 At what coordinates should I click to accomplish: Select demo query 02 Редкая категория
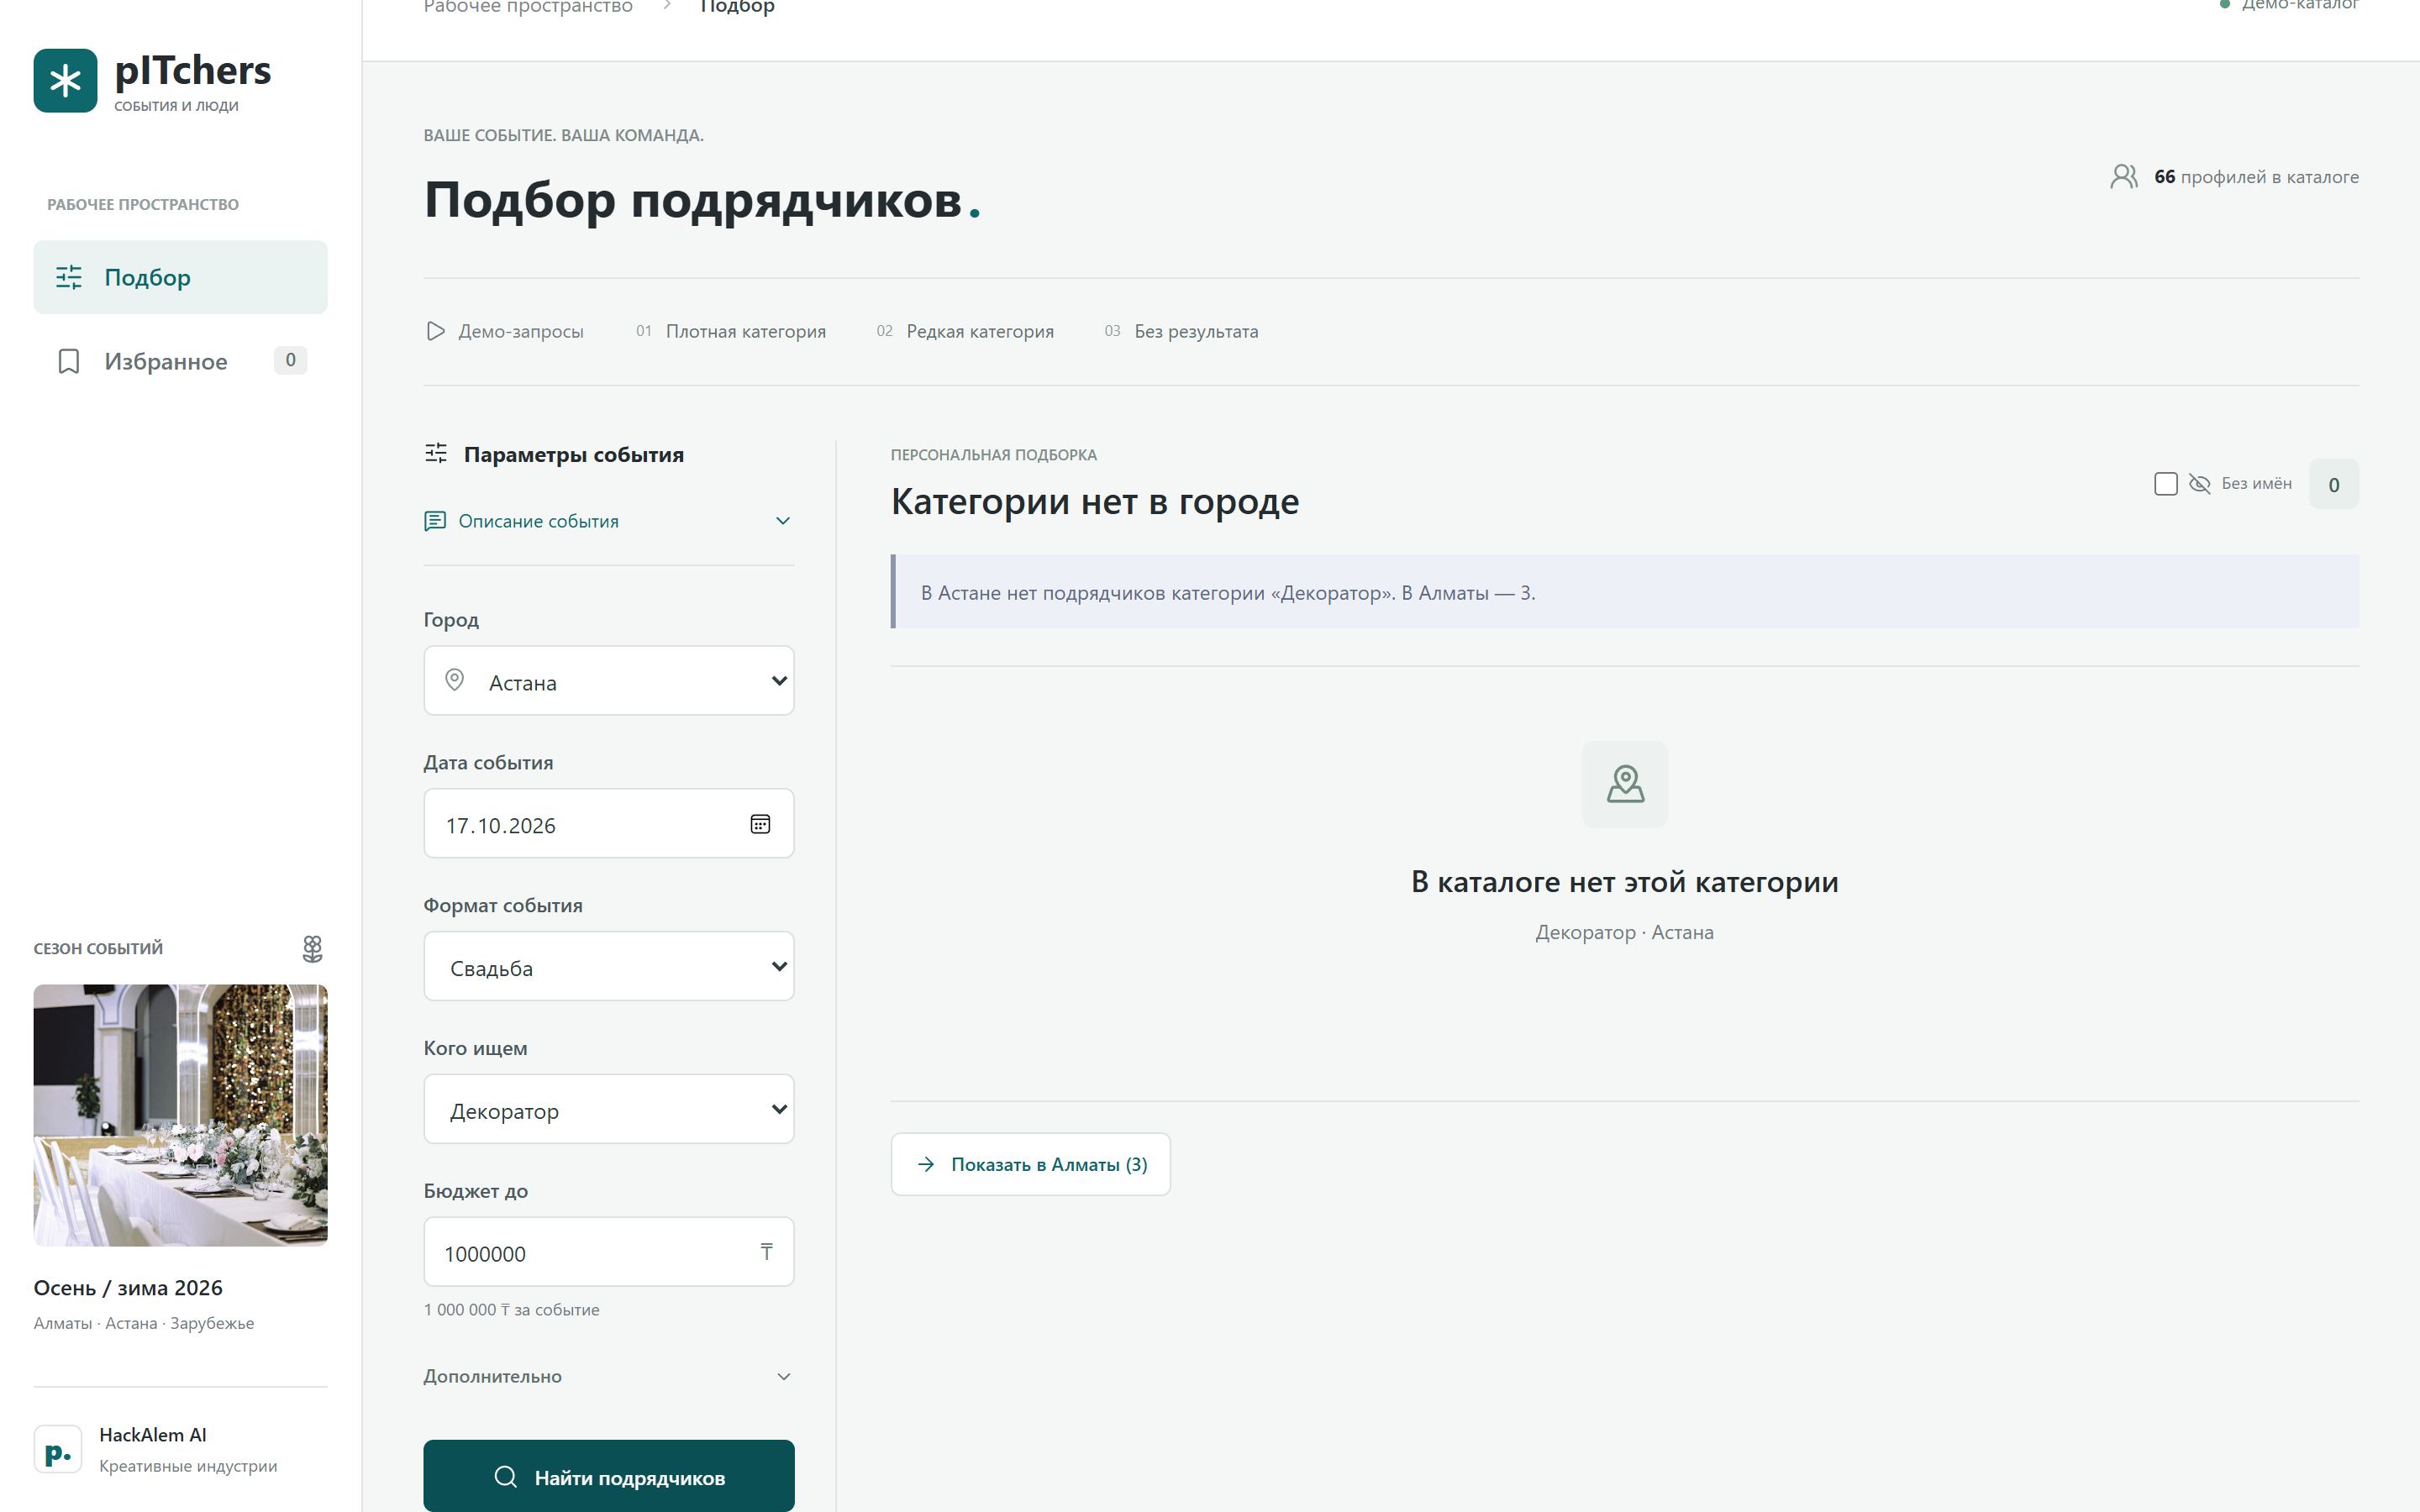pyautogui.click(x=965, y=331)
